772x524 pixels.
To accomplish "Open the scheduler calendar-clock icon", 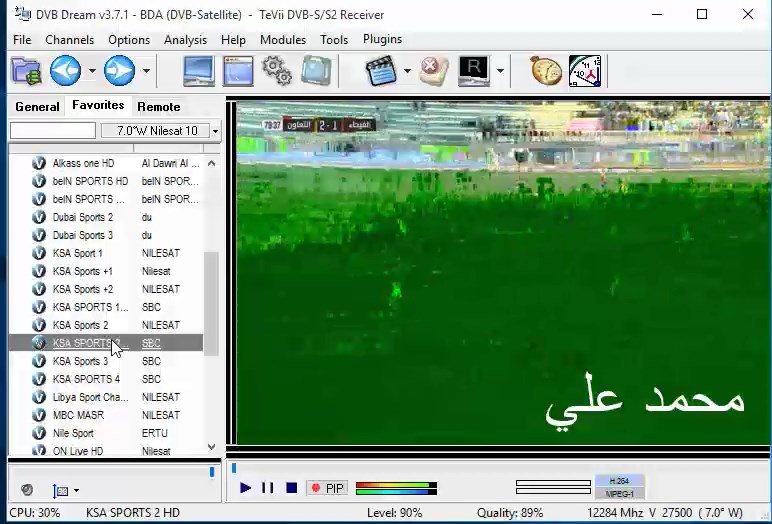I will pos(585,71).
